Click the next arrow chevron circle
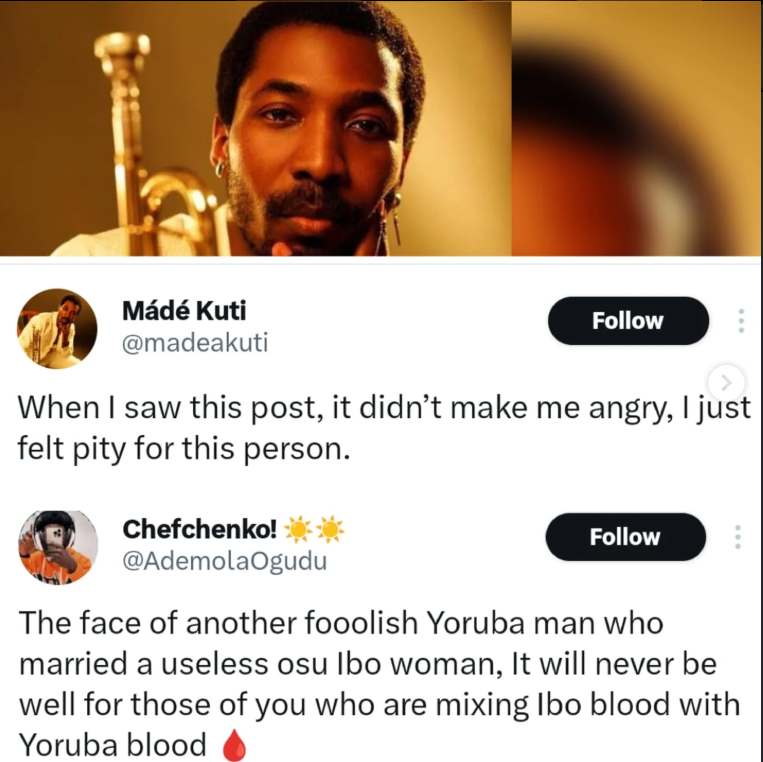This screenshot has width=763, height=762. coord(727,381)
